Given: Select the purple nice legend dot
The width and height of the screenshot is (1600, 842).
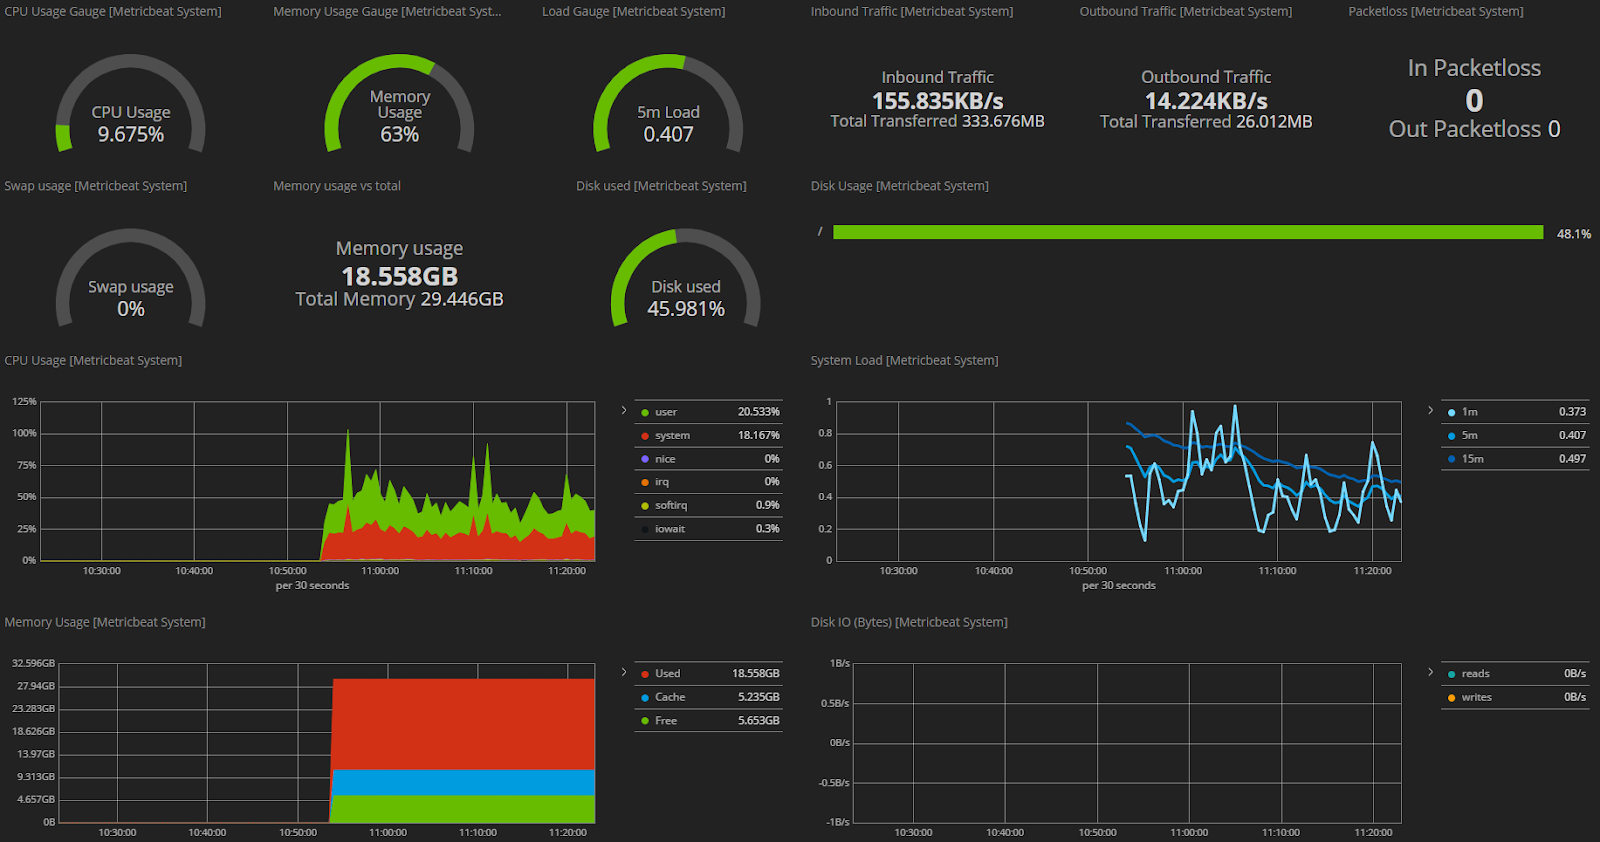Looking at the screenshot, I should (645, 459).
